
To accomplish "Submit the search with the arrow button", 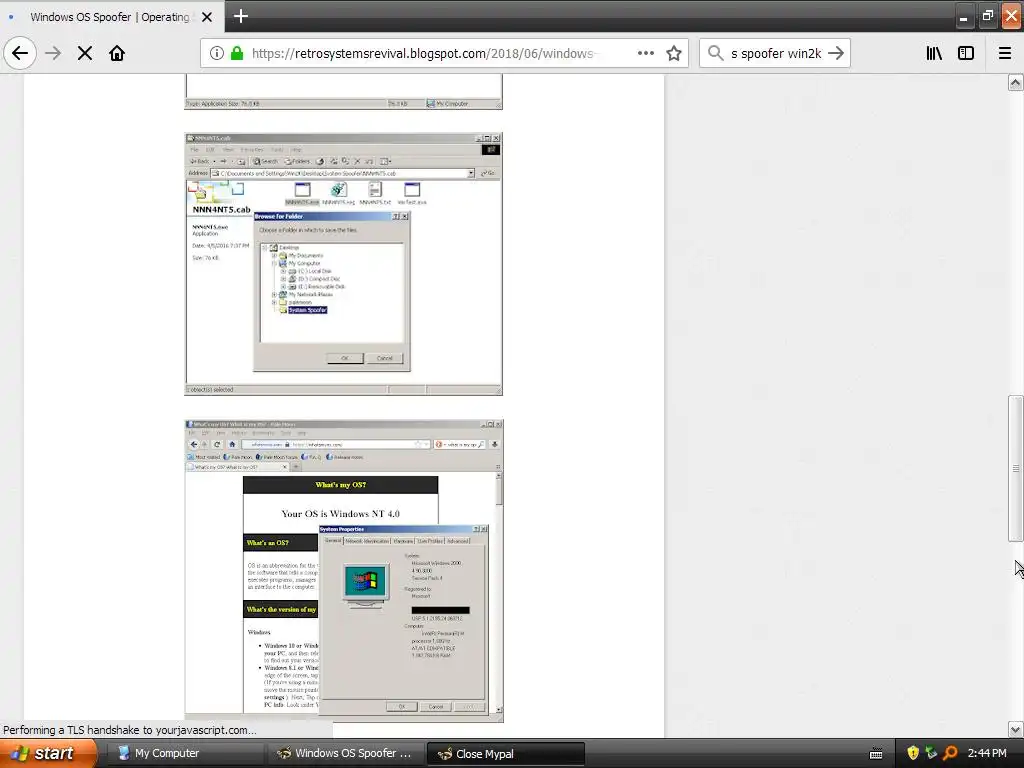I will pyautogui.click(x=836, y=53).
